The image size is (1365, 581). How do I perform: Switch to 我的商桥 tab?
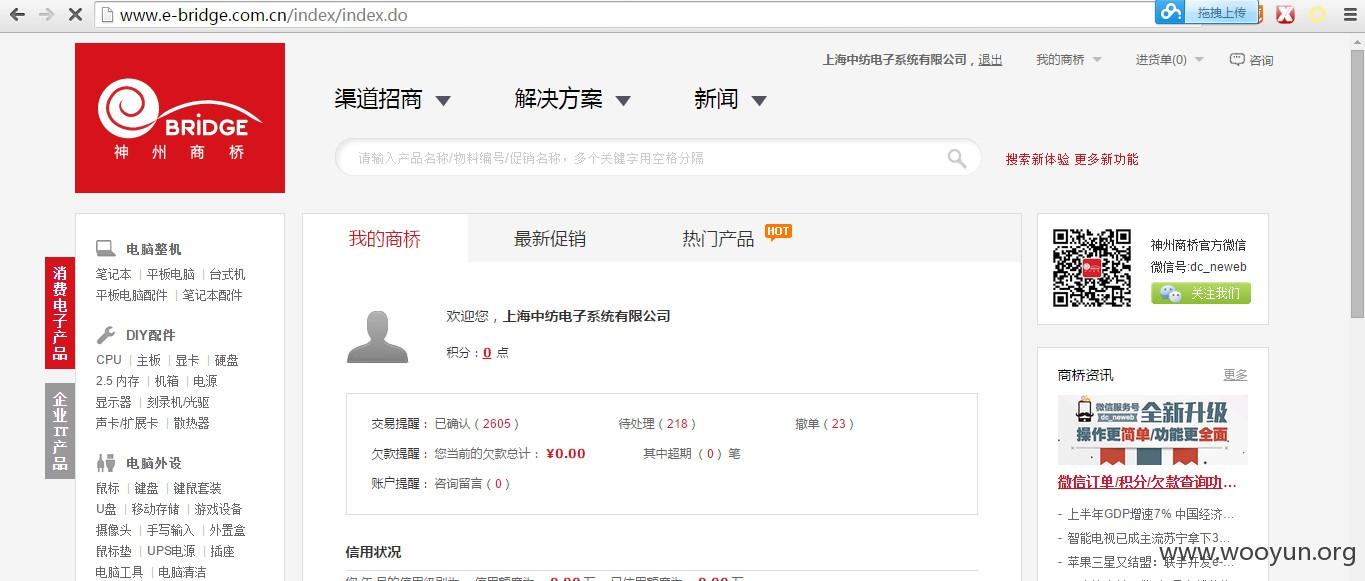[385, 239]
